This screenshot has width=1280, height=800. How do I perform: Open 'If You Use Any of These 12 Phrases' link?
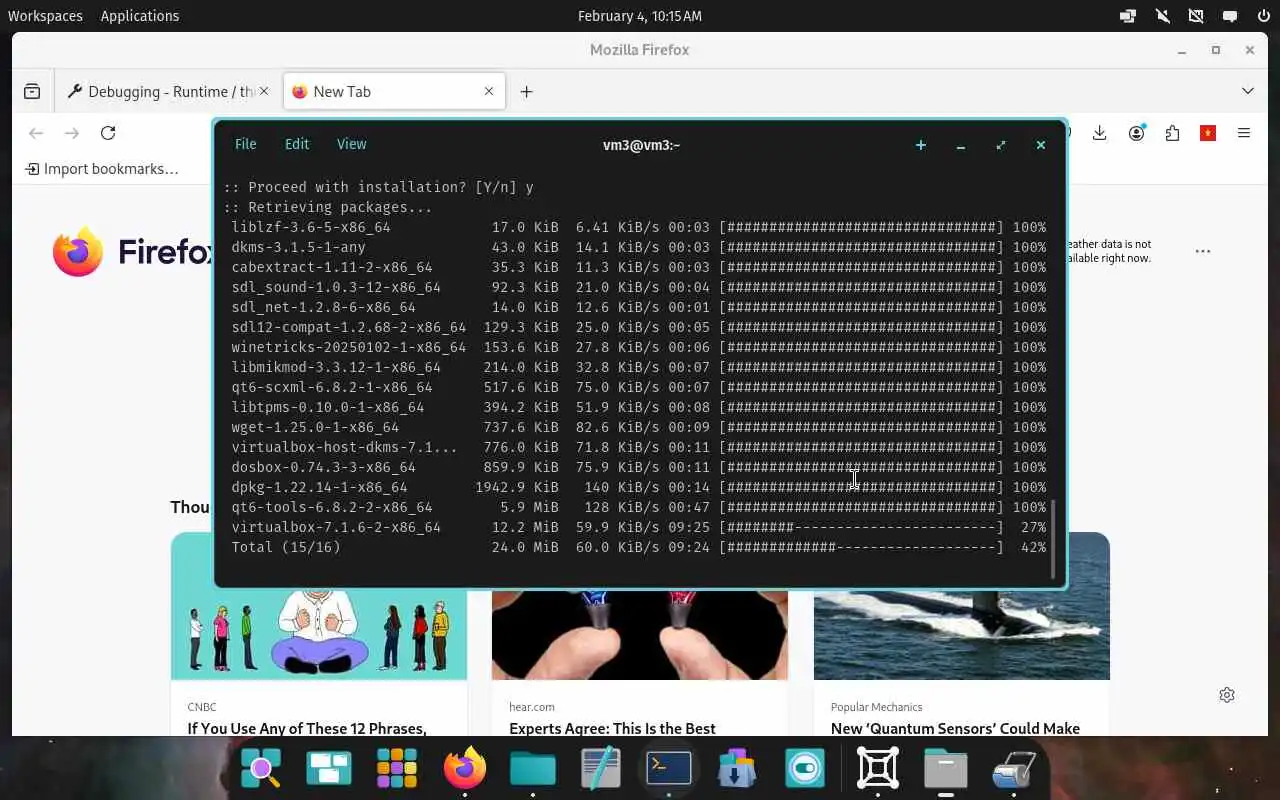tap(307, 728)
